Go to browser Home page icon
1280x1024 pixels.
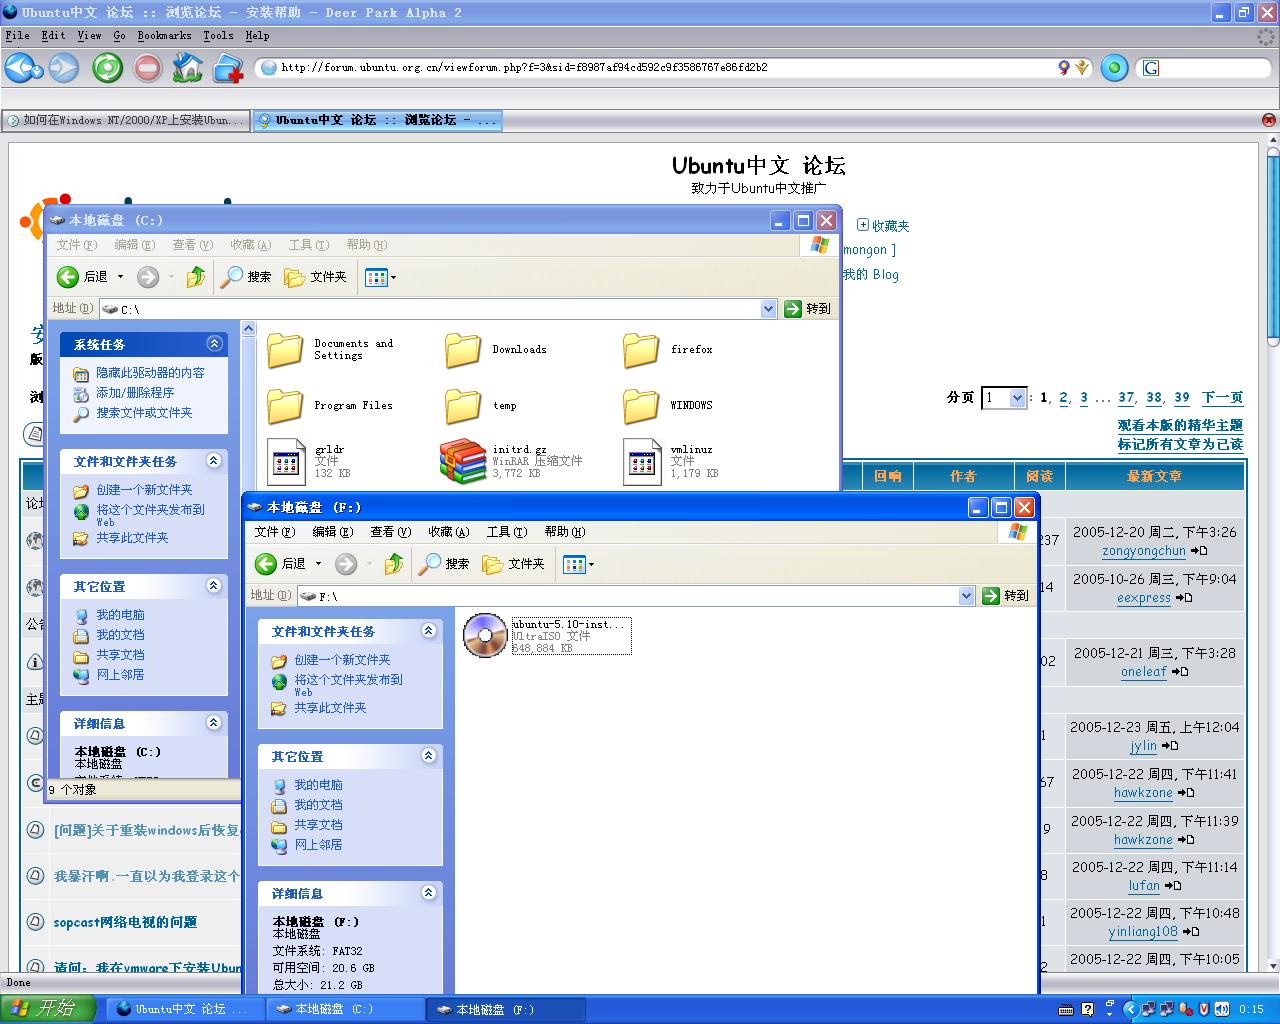[187, 68]
